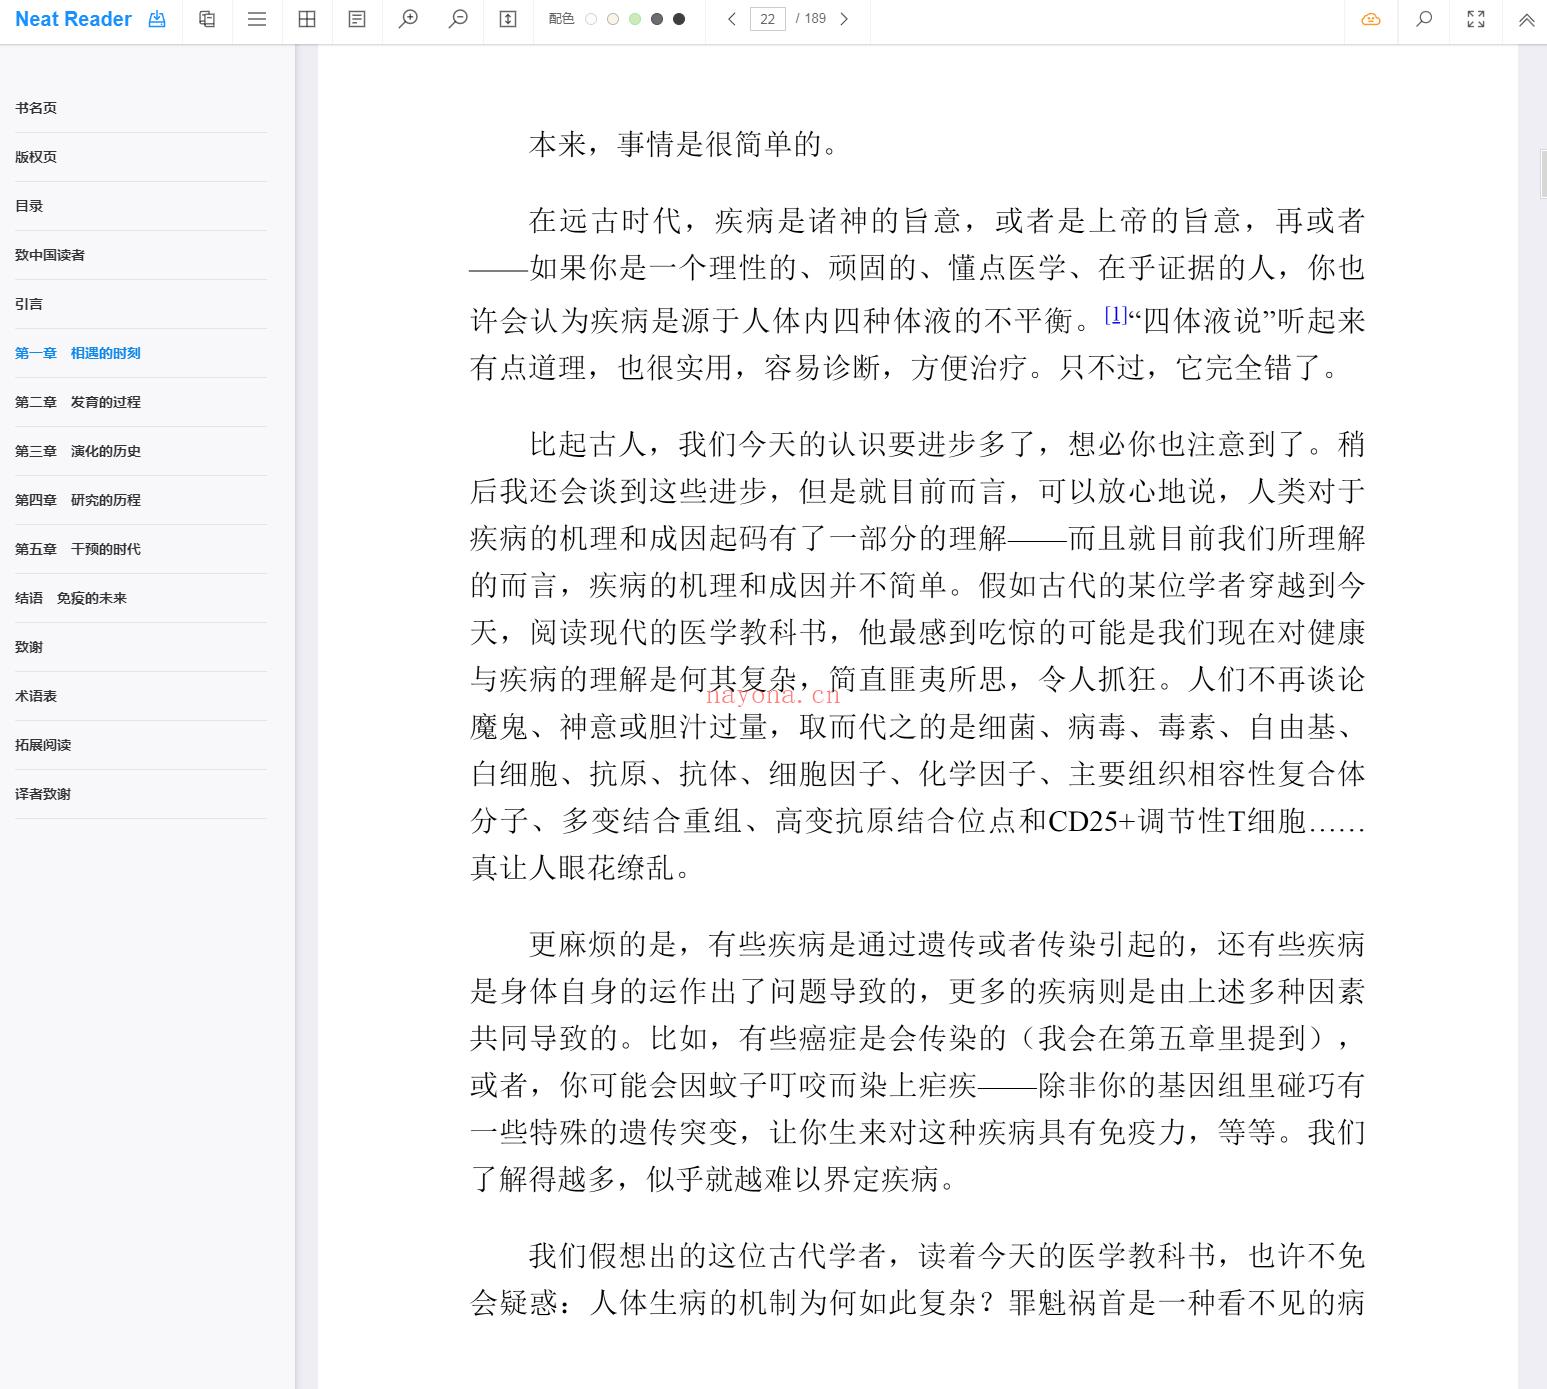Open the 书名页 chapter entry
The height and width of the screenshot is (1389, 1547).
tap(141, 108)
